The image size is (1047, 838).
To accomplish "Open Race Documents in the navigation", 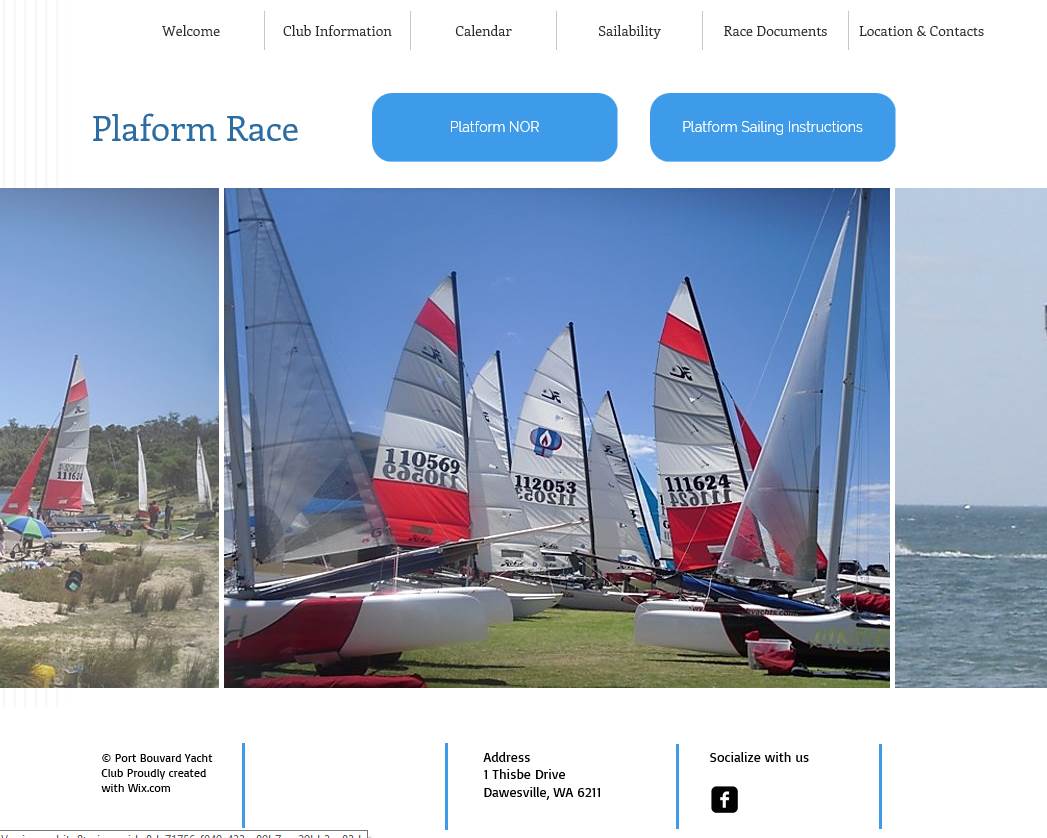I will 775,31.
